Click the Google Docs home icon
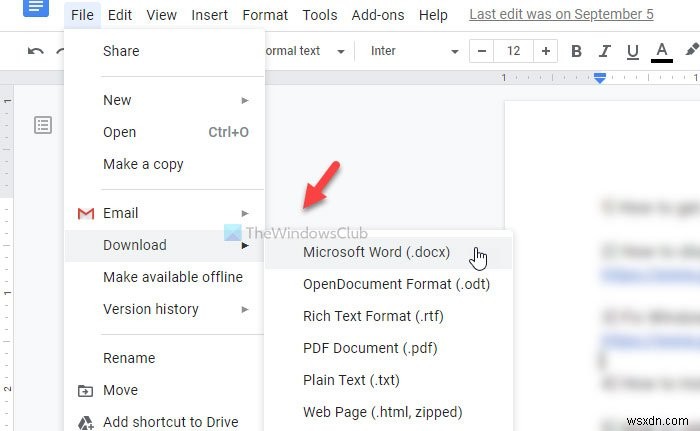The height and width of the screenshot is (431, 700). (34, 8)
